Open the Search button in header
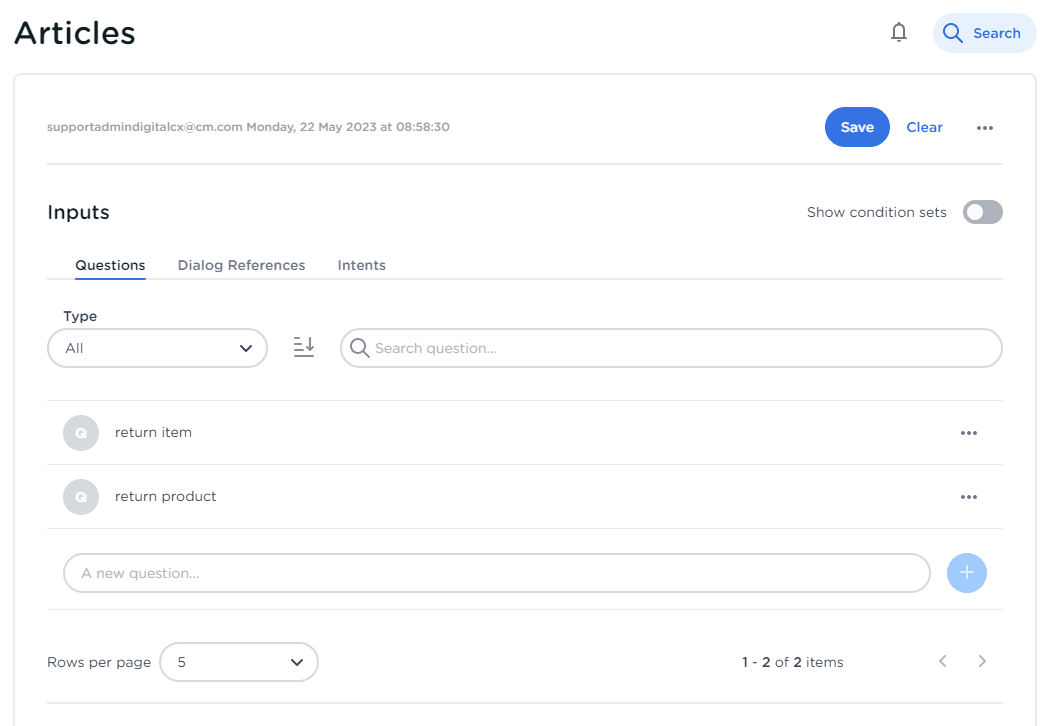Screen dimensions: 1058x726 click(984, 33)
